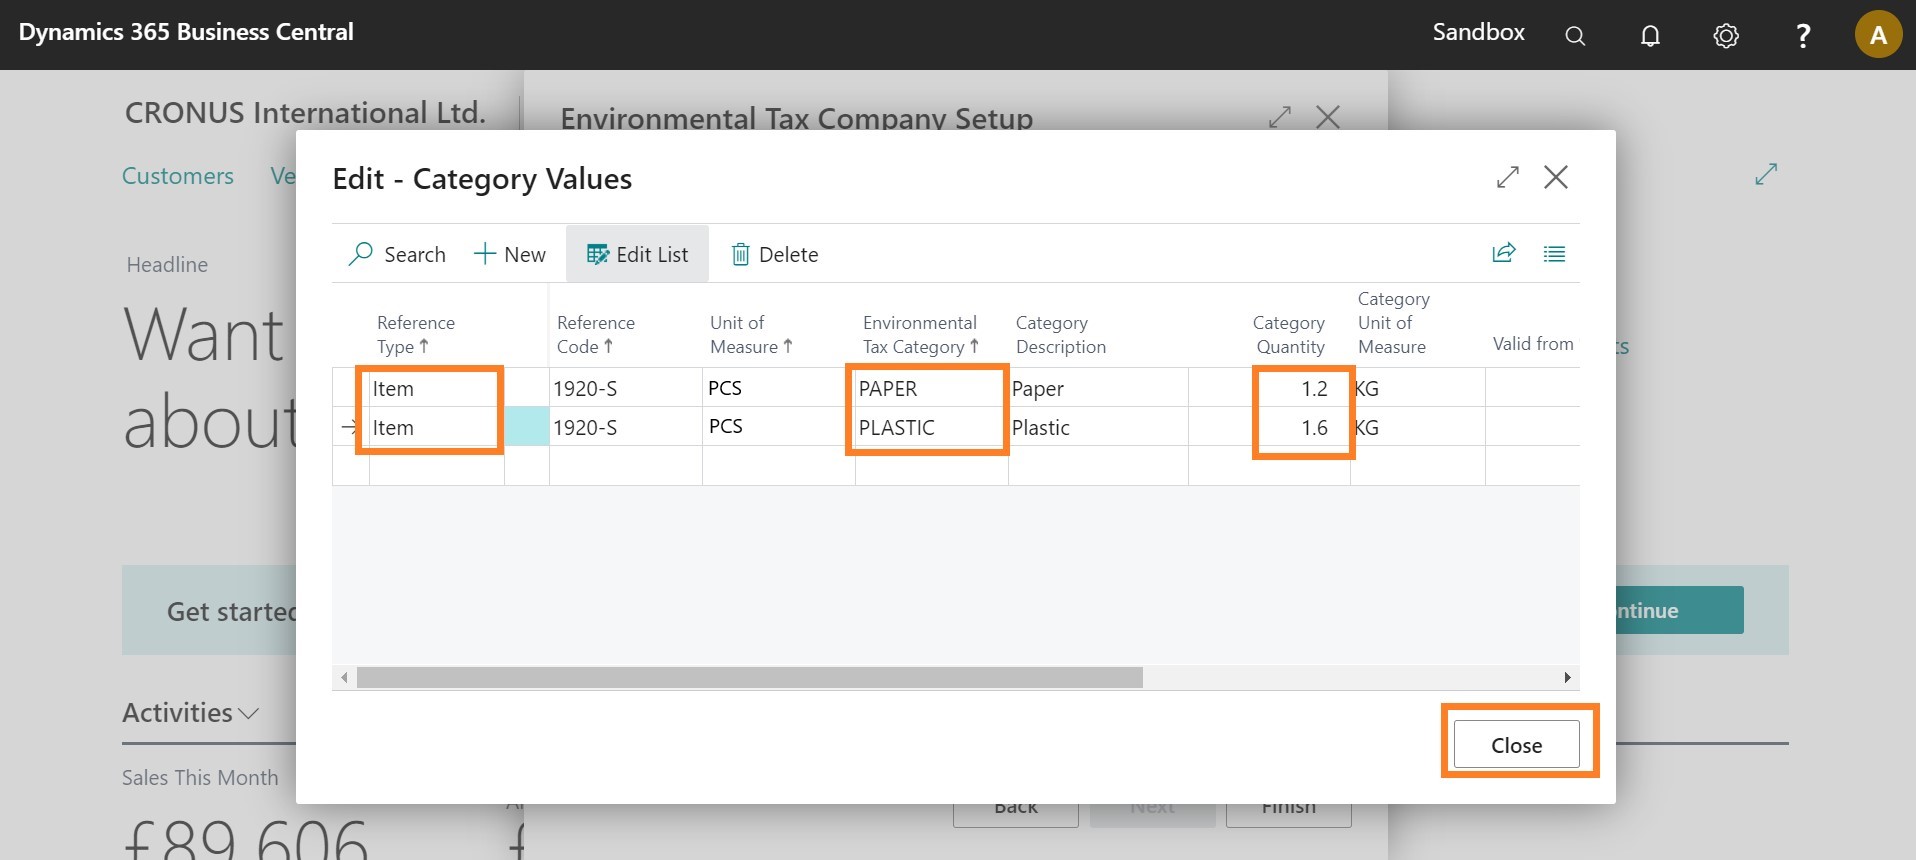Screen dimensions: 1916x860
Task: Open the settings gear menu
Action: tap(1726, 36)
